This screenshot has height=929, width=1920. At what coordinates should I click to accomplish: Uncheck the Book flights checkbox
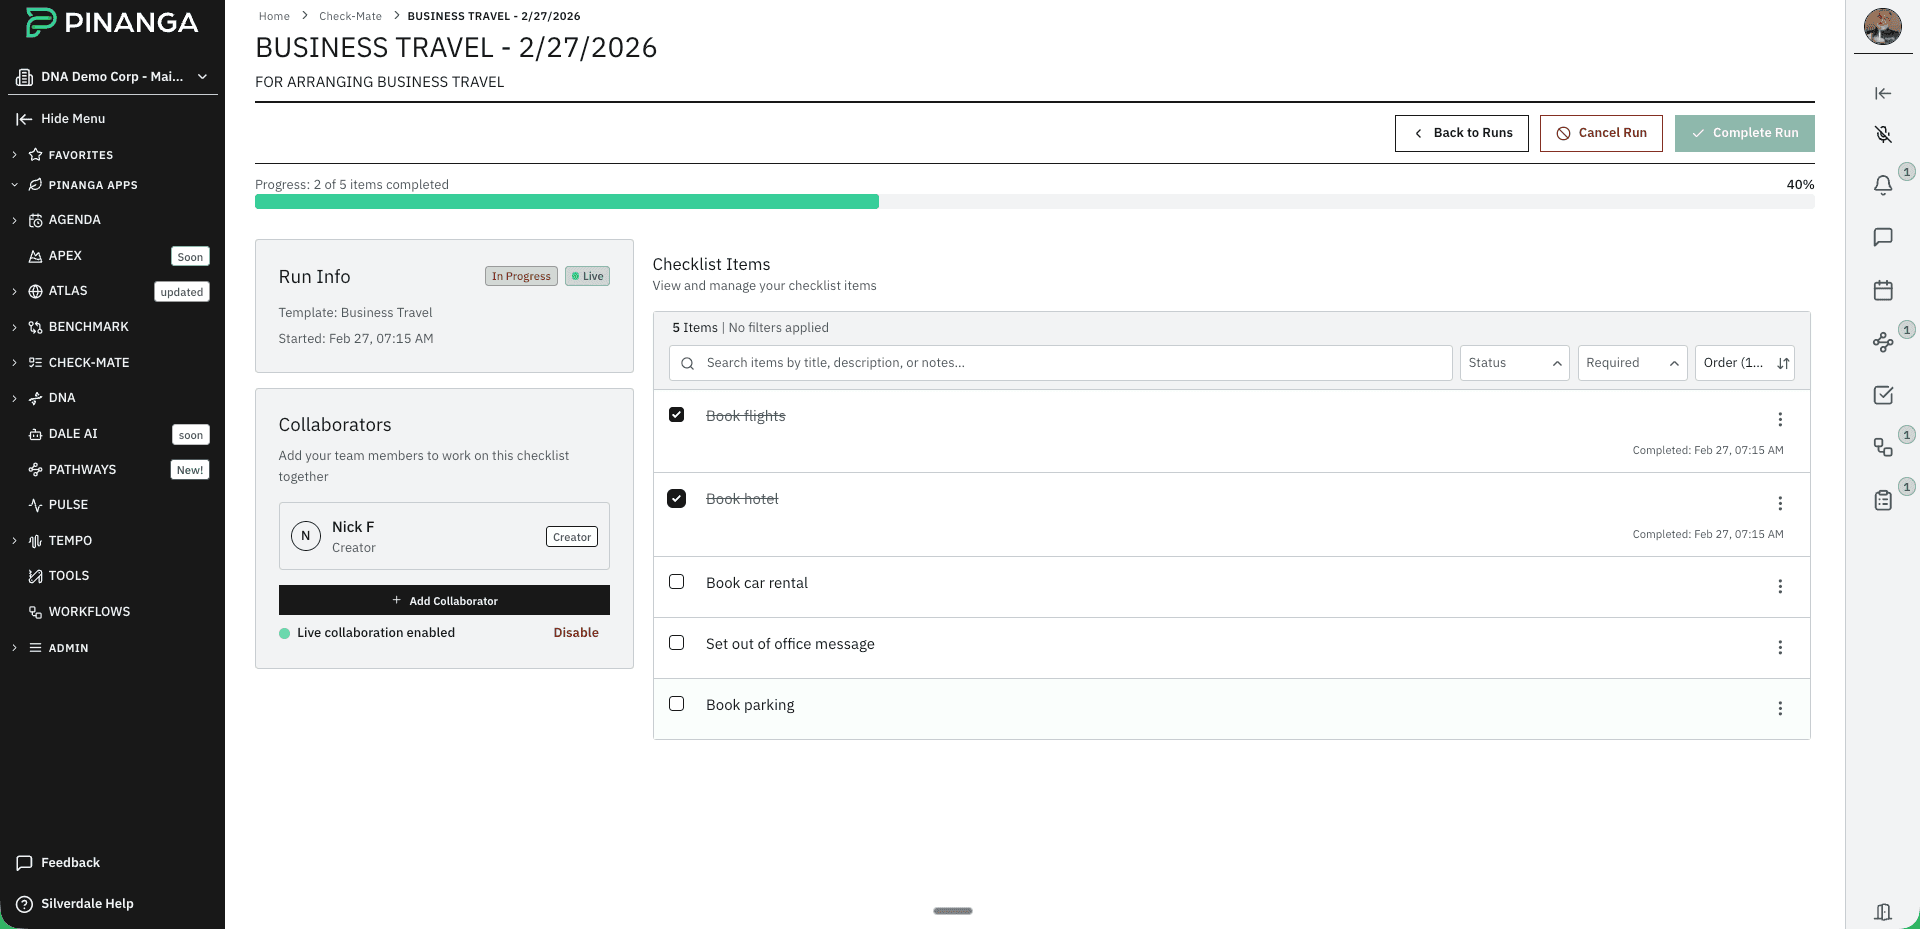tap(677, 414)
